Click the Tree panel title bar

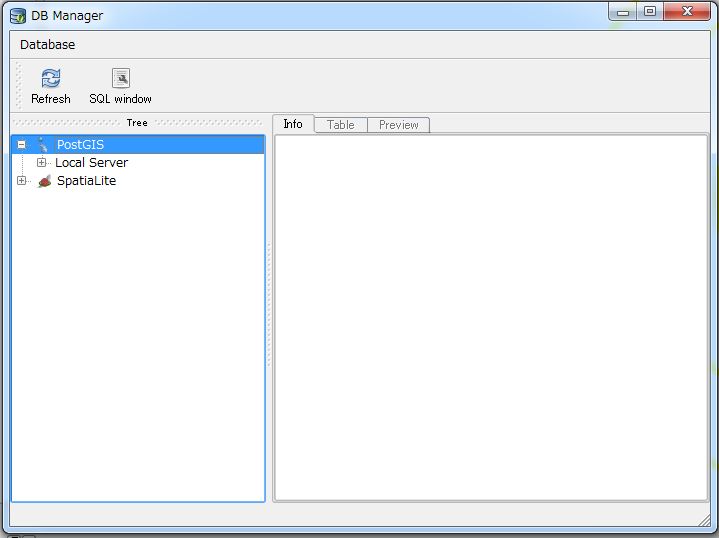coord(137,122)
